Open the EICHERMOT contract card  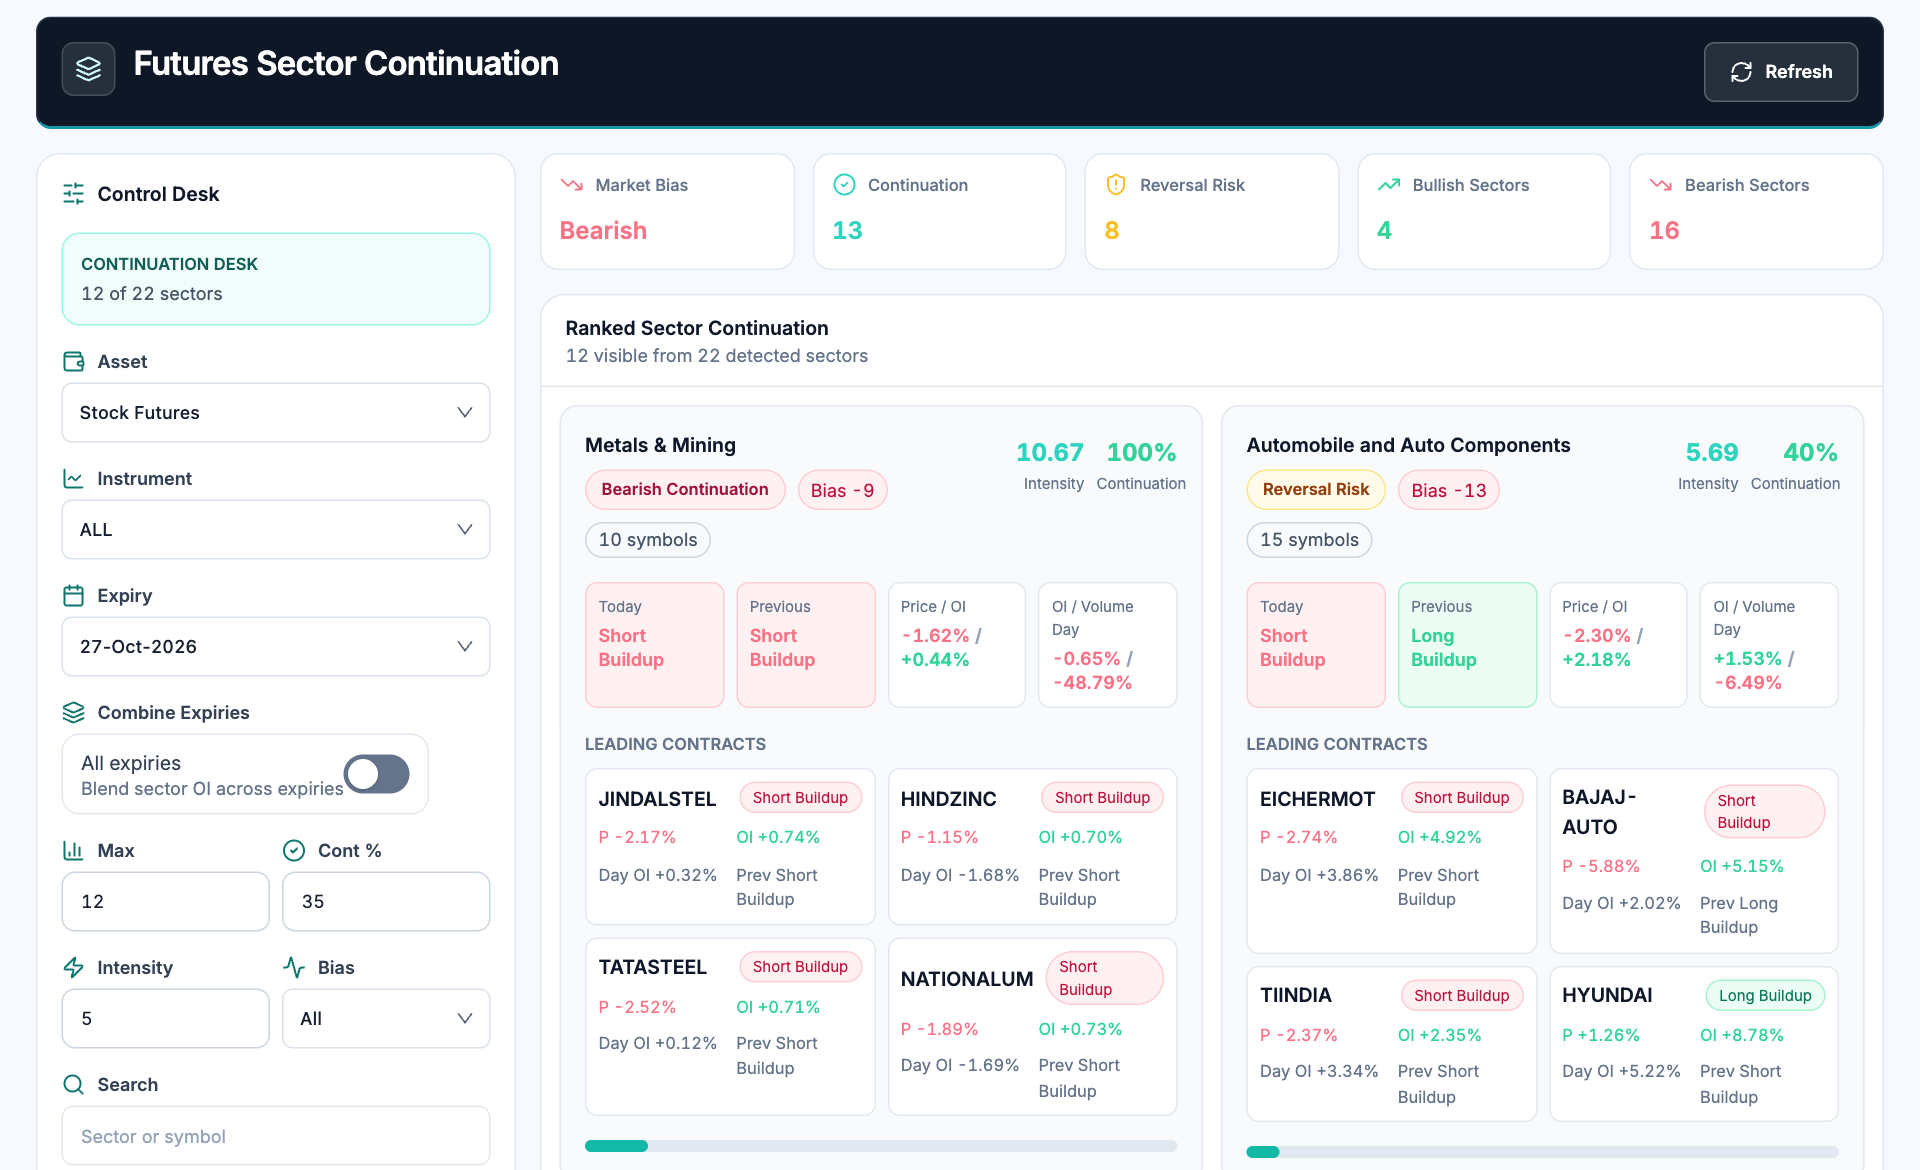point(1391,861)
